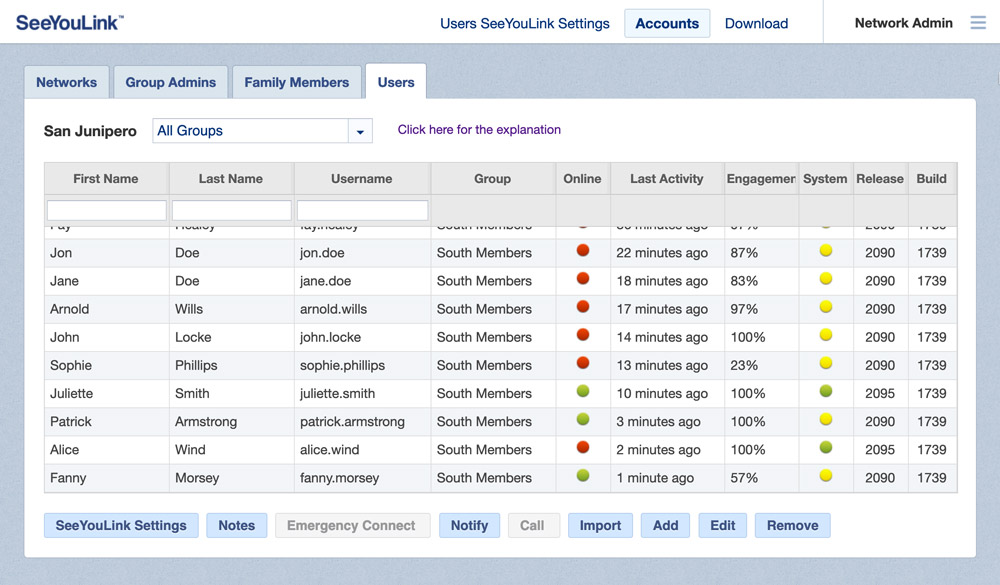Viewport: 1000px width, 585px height.
Task: Click Sophie Phillips' red online status dot
Action: 583,363
